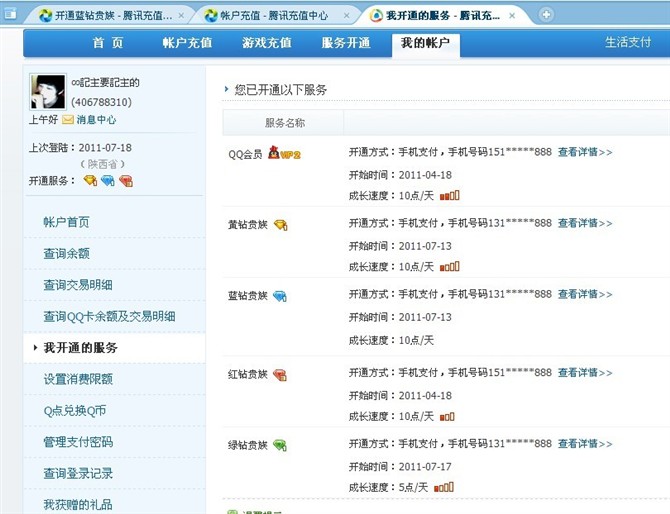670x514 pixels.
Task: Open a new browser tab
Action: coord(546,15)
